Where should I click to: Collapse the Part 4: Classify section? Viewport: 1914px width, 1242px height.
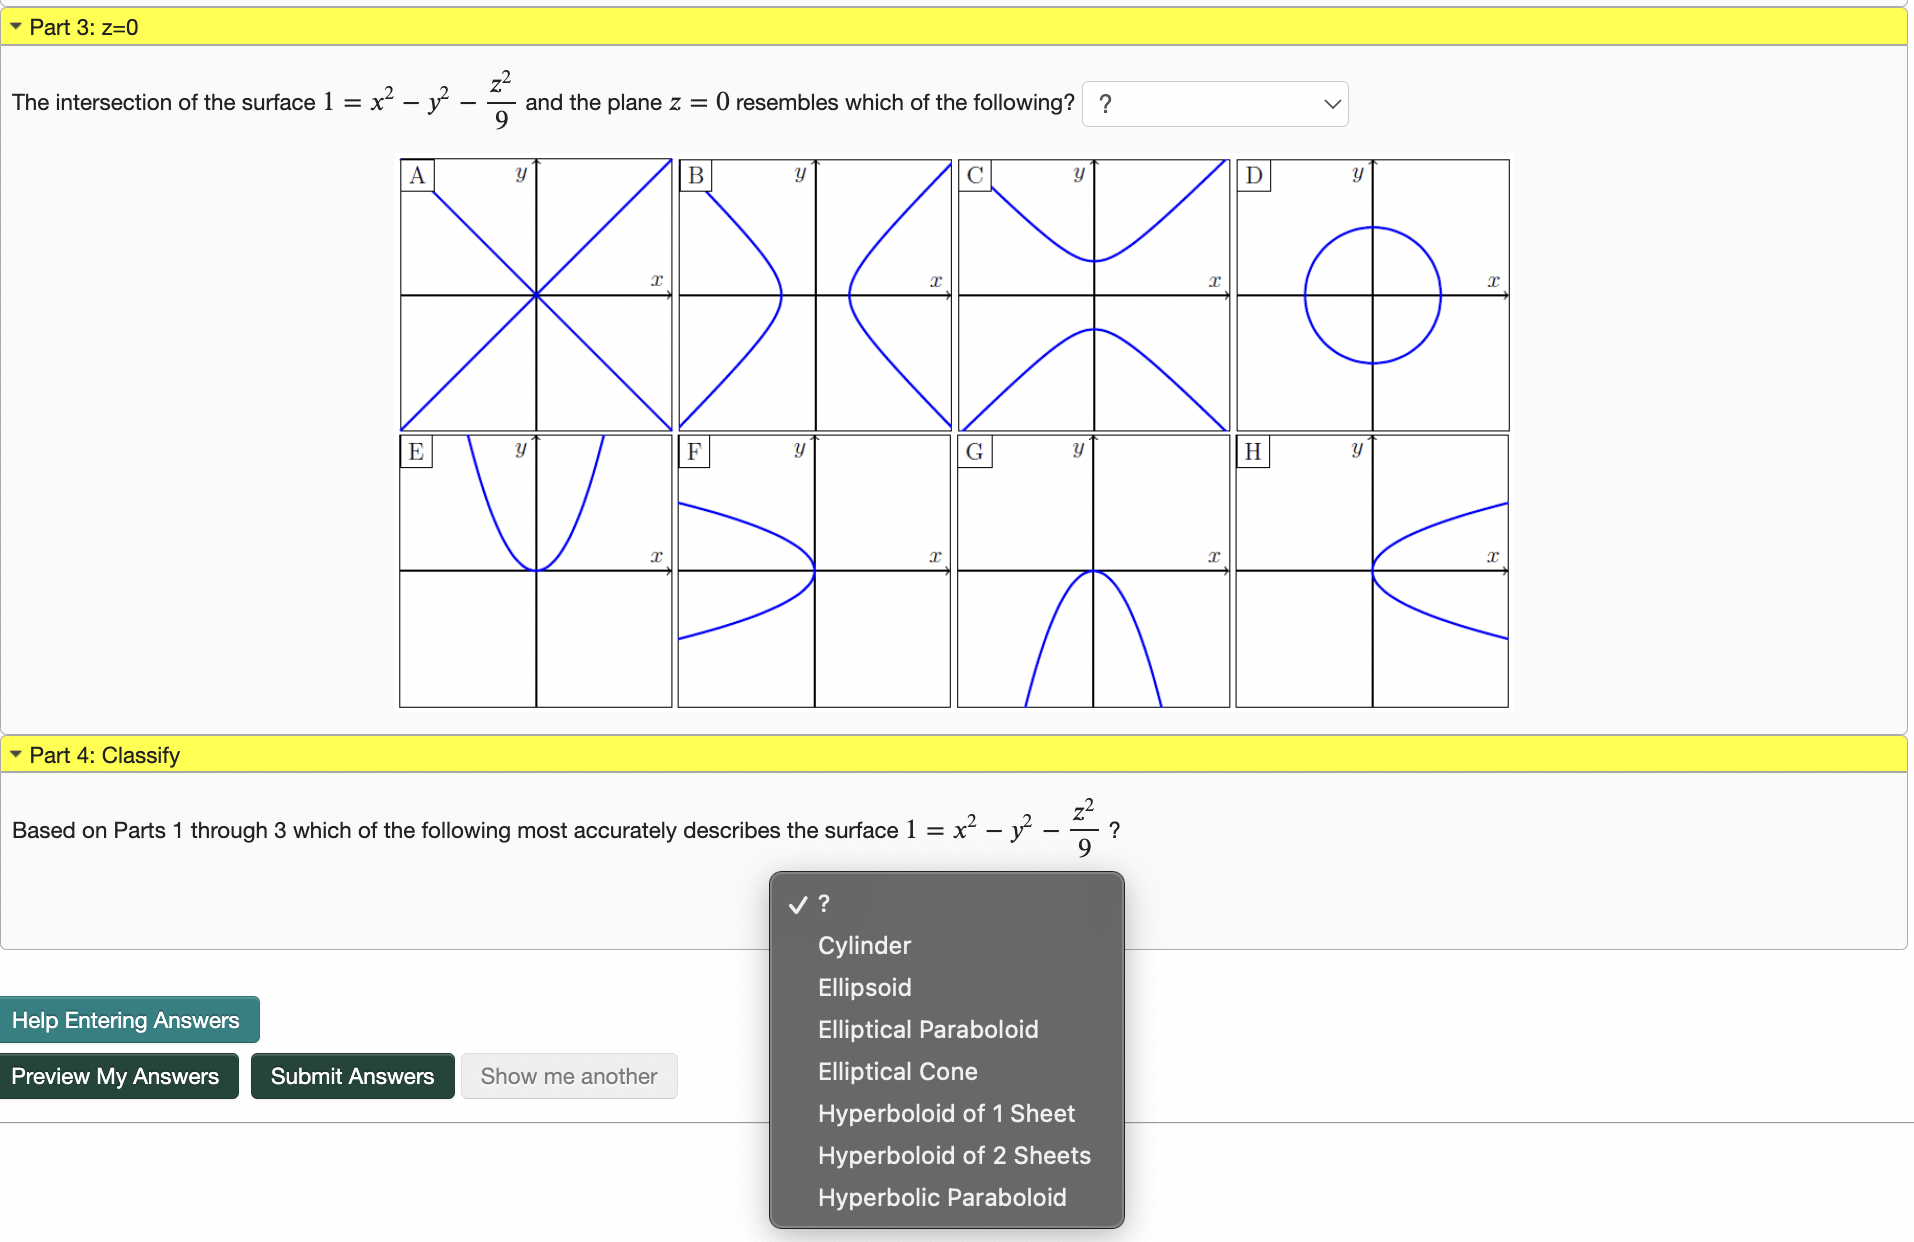15,755
